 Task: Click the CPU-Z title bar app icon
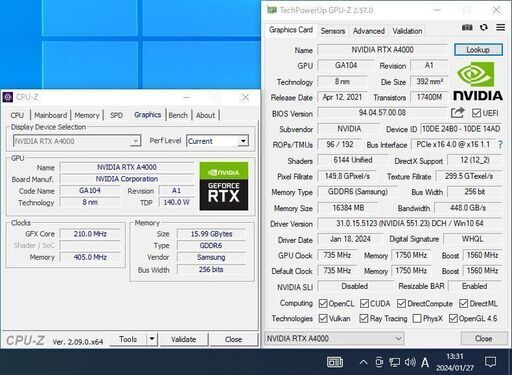[x=8, y=97]
